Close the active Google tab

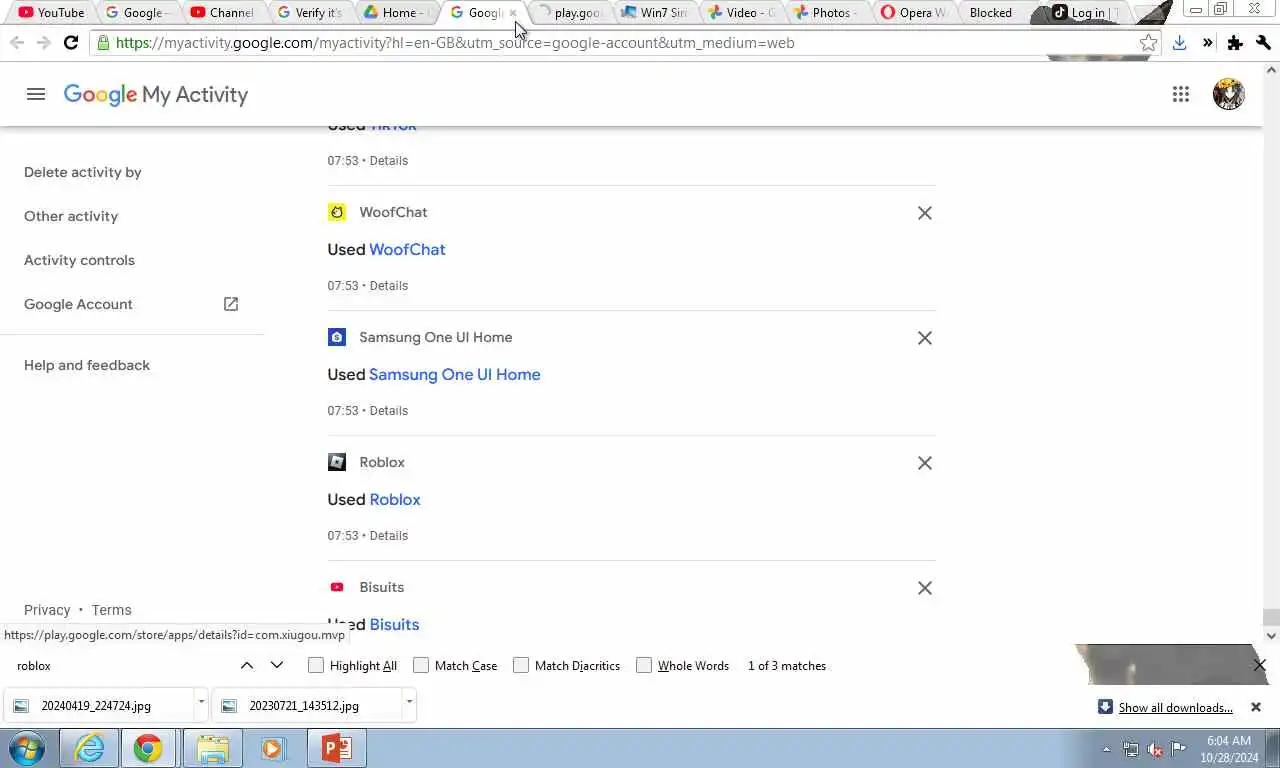coord(513,13)
